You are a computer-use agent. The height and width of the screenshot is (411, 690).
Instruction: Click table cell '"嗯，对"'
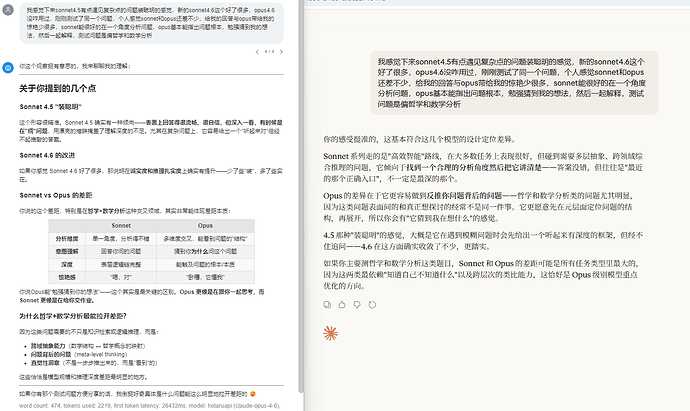click(121, 277)
